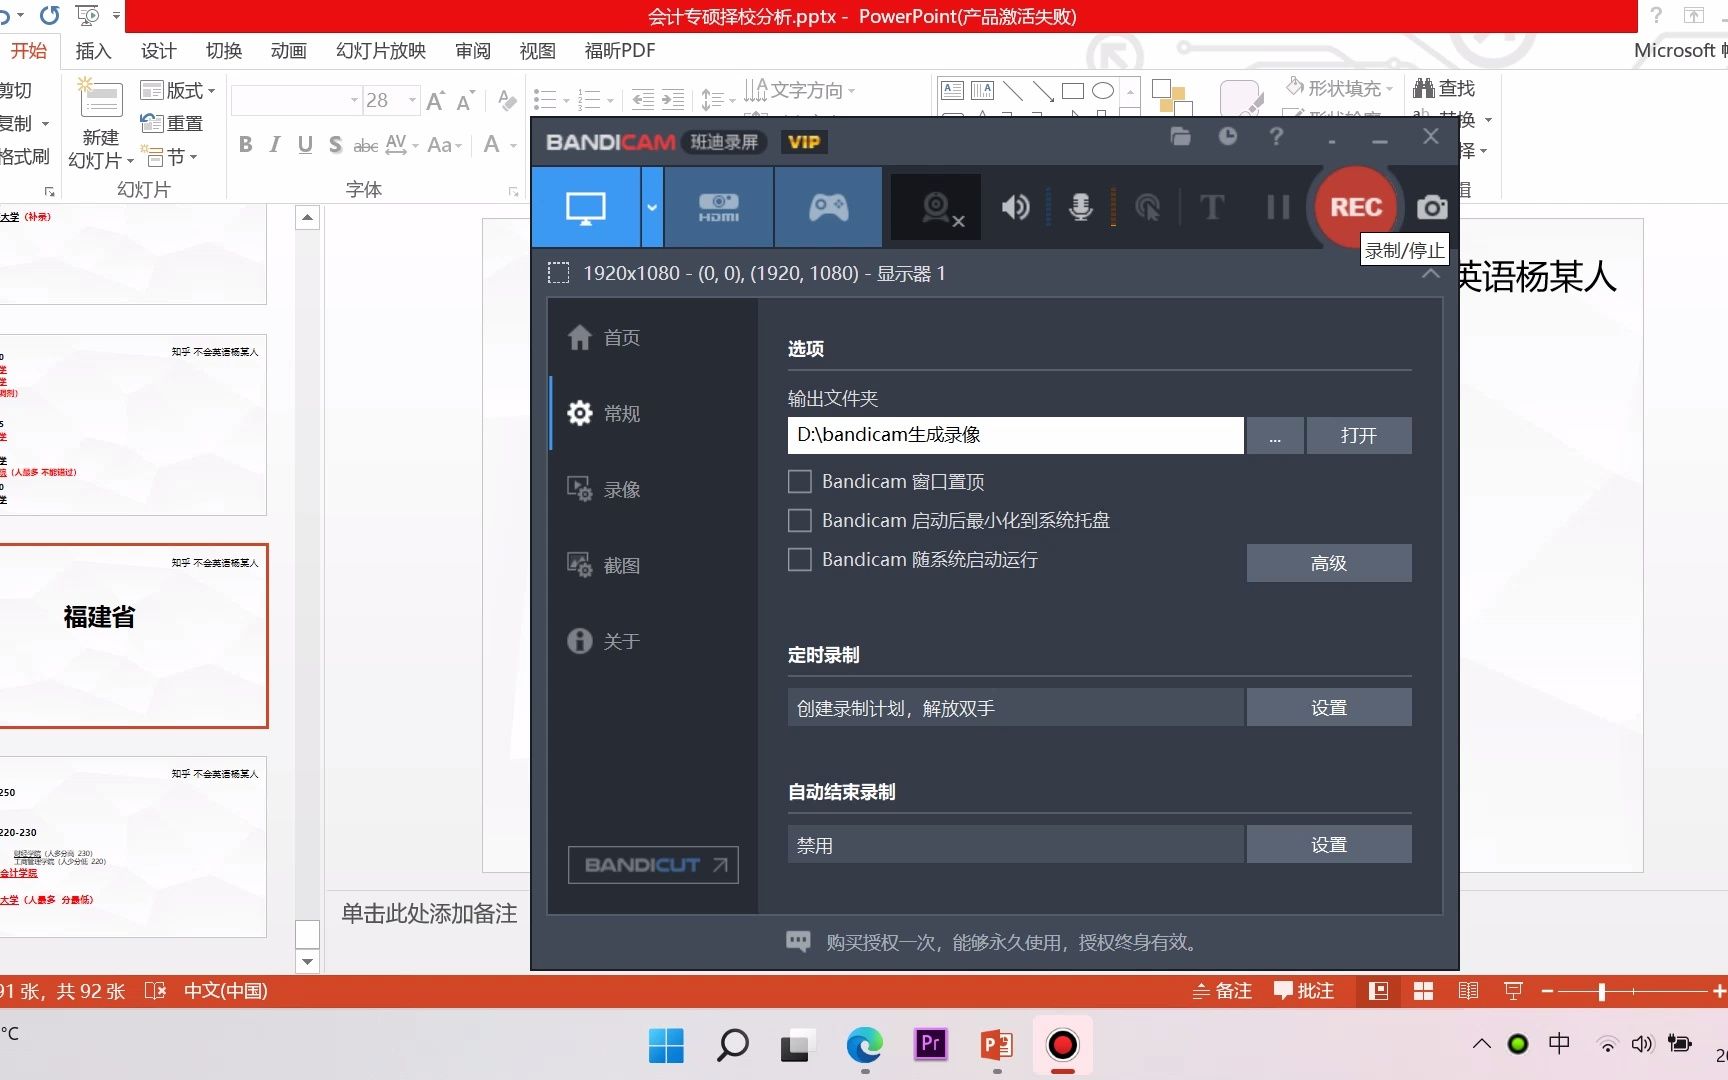
Task: Open 批注 comments in status bar
Action: (1303, 991)
